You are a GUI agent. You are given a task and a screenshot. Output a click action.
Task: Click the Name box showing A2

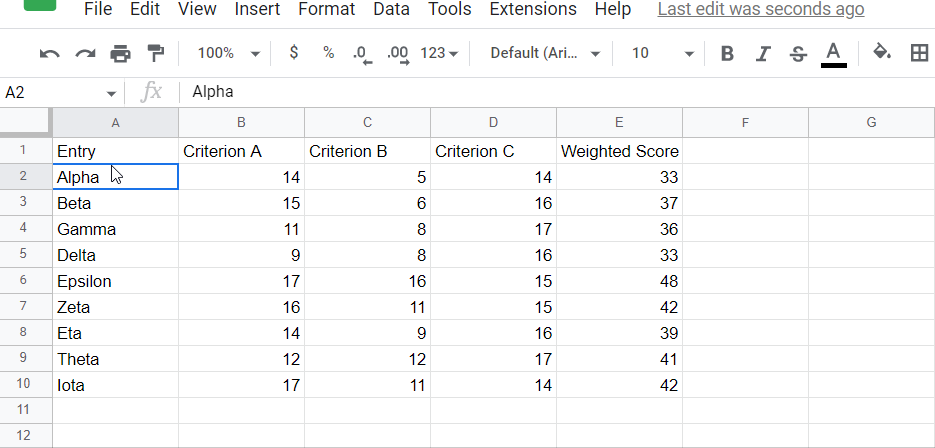click(60, 92)
